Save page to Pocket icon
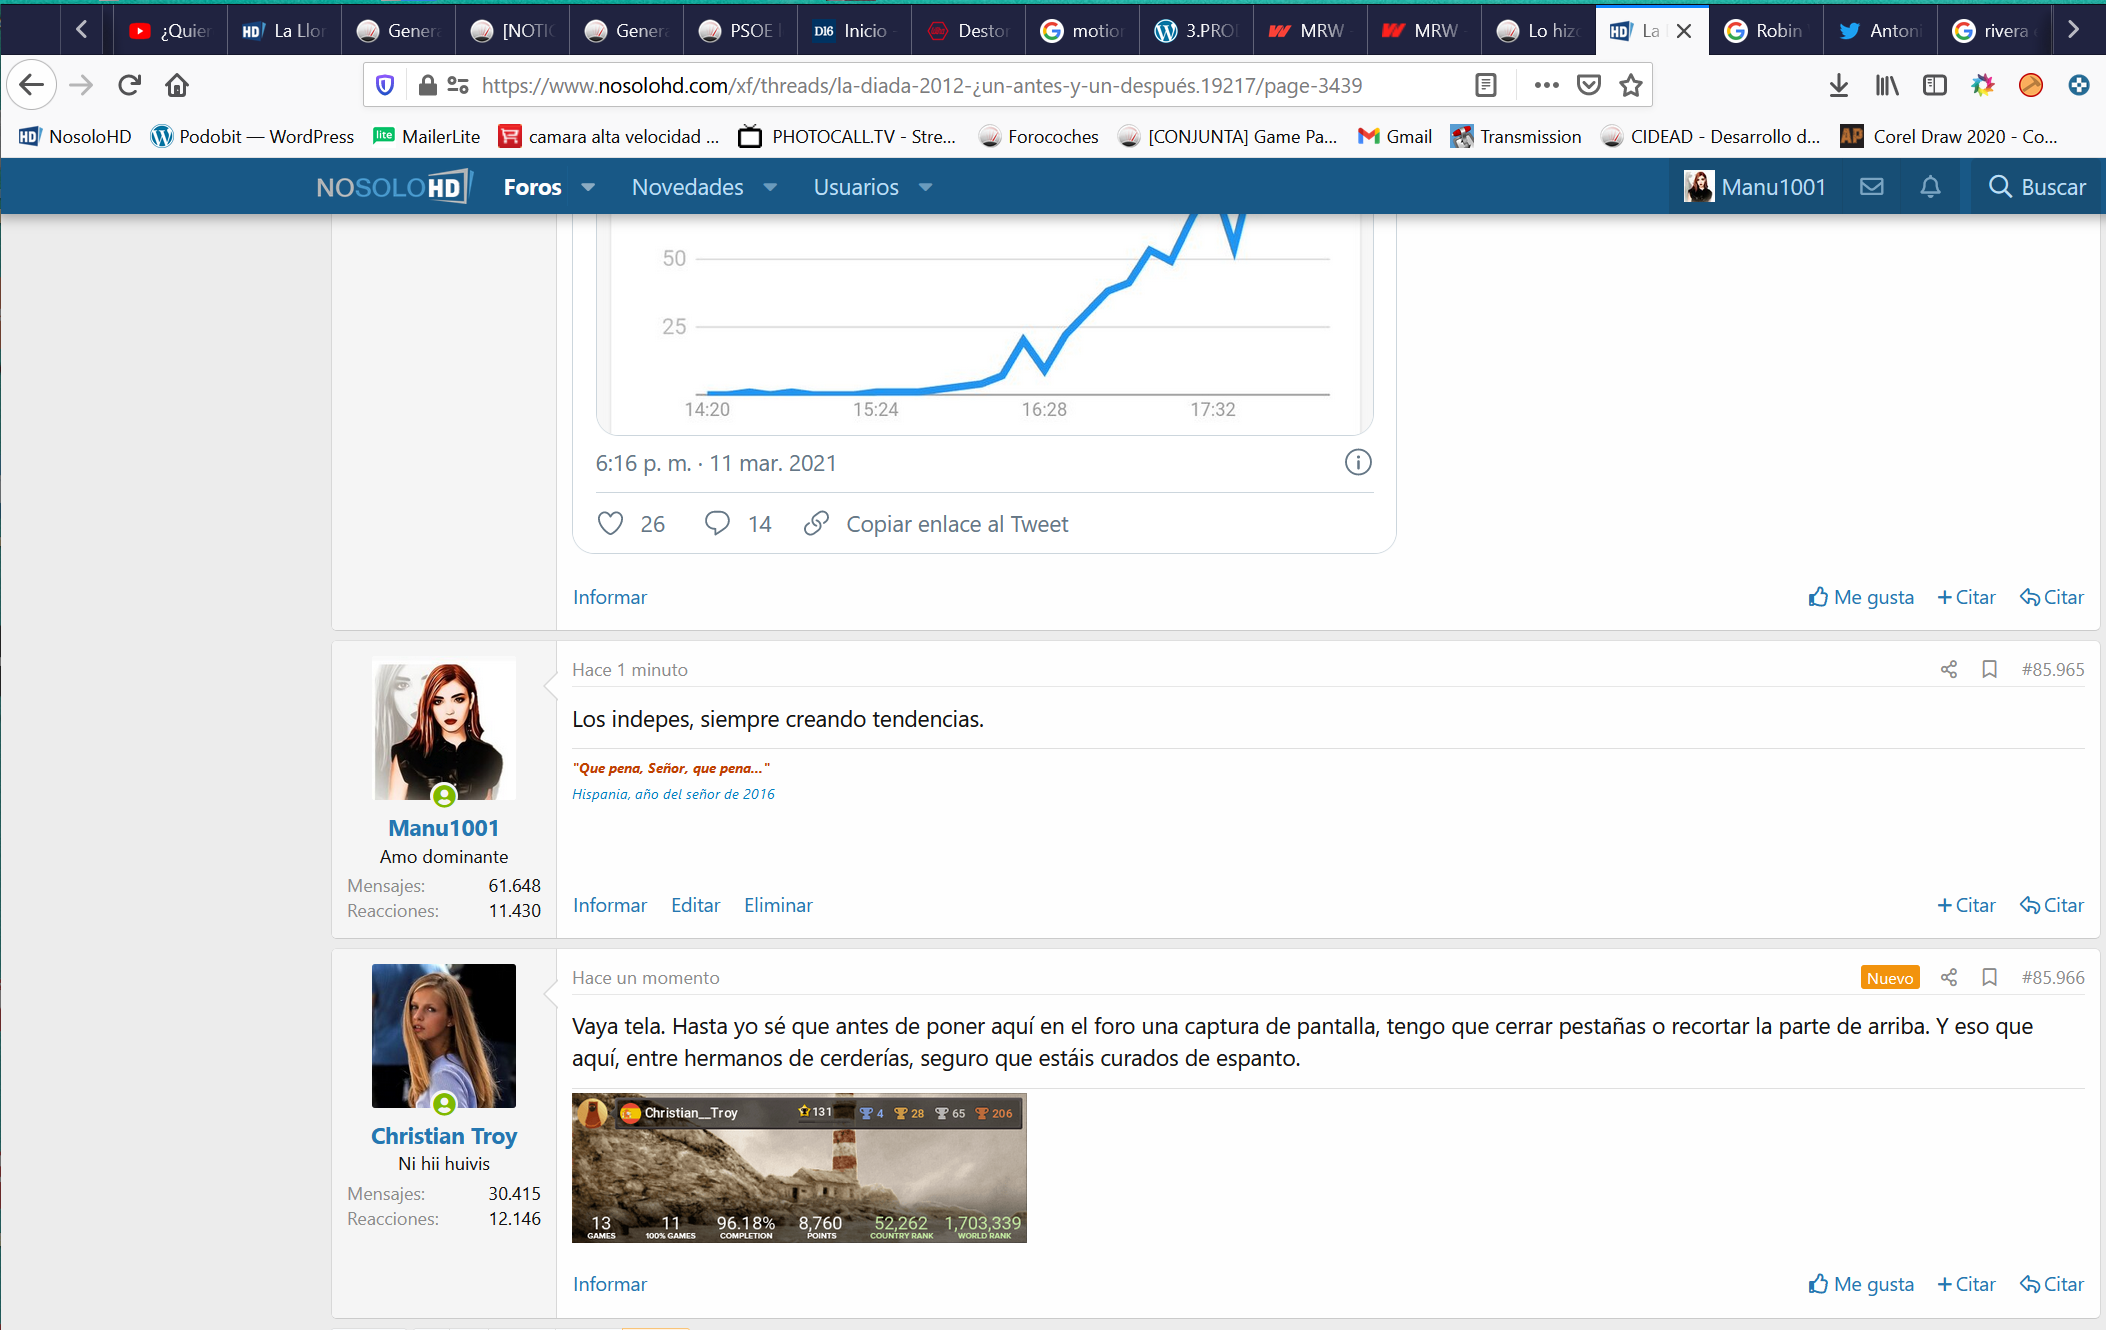Screen dimensions: 2106x1330 click(x=1589, y=85)
